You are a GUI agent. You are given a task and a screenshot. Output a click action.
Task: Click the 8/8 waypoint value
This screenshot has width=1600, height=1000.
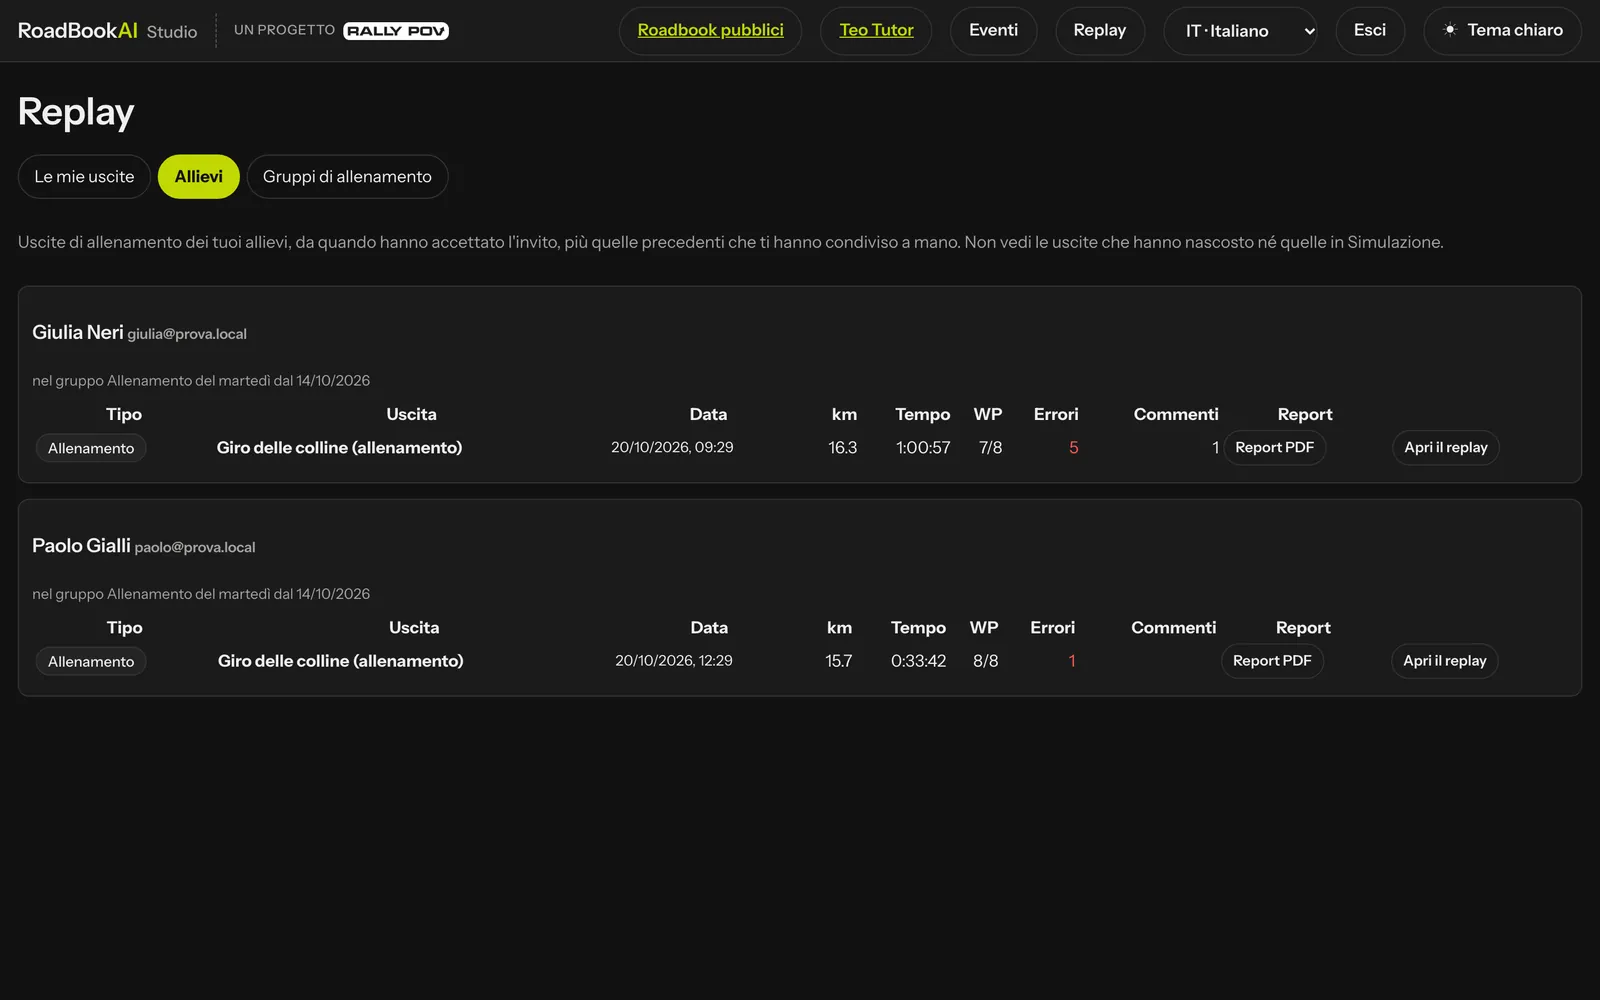(x=985, y=661)
